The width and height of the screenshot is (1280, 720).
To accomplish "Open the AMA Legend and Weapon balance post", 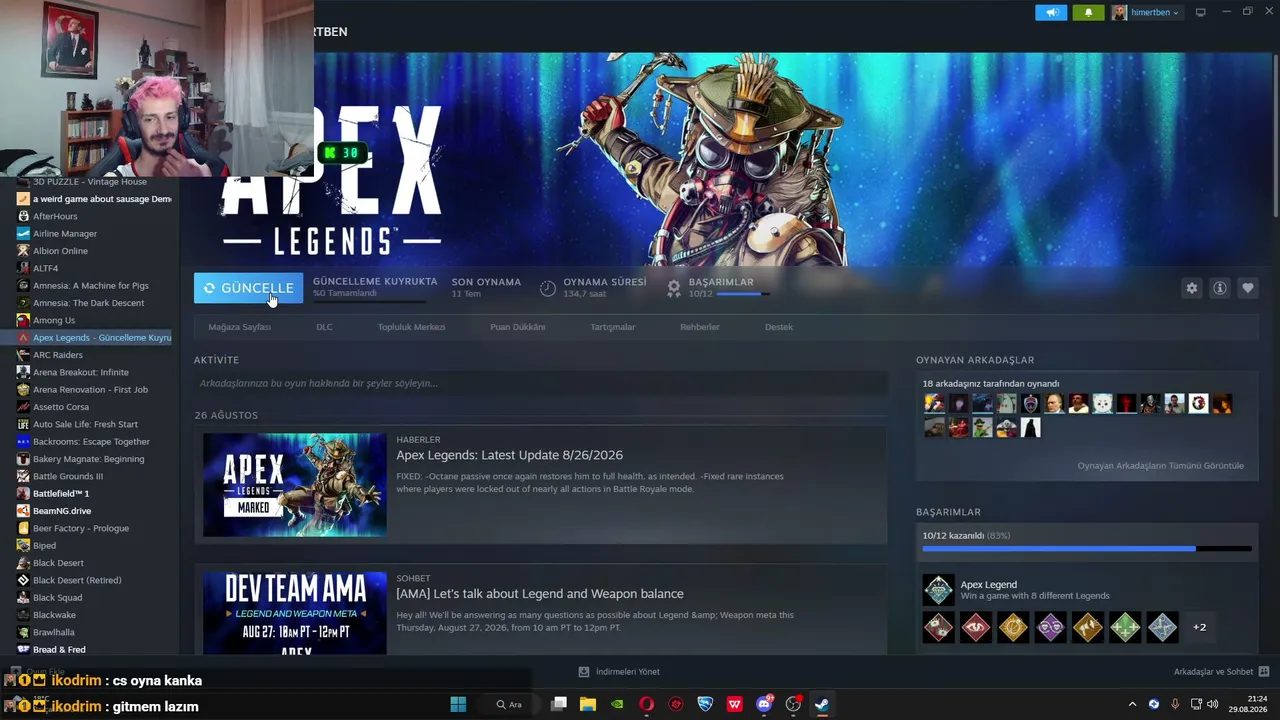I will pyautogui.click(x=540, y=594).
